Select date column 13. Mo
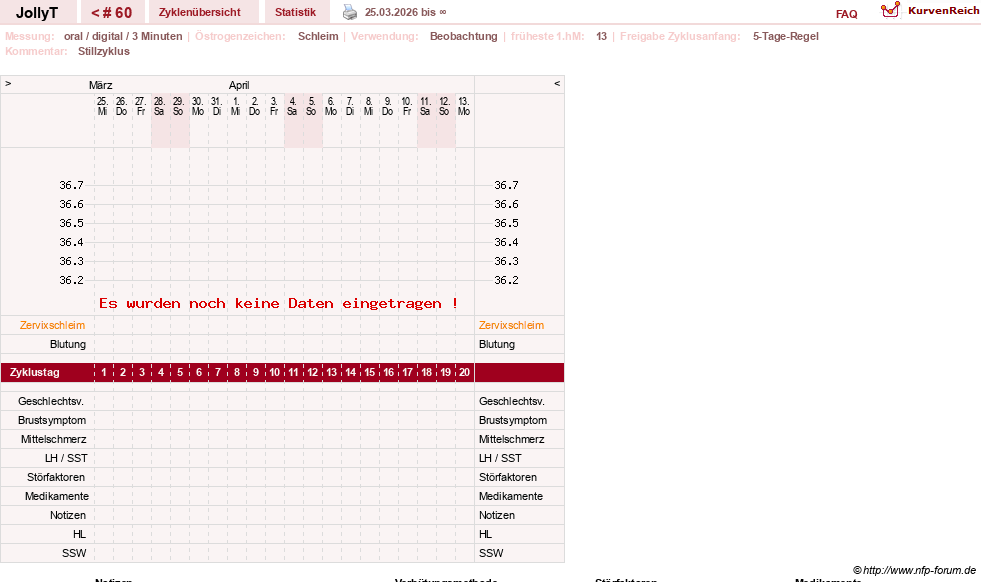The width and height of the screenshot is (981, 582). (464, 106)
